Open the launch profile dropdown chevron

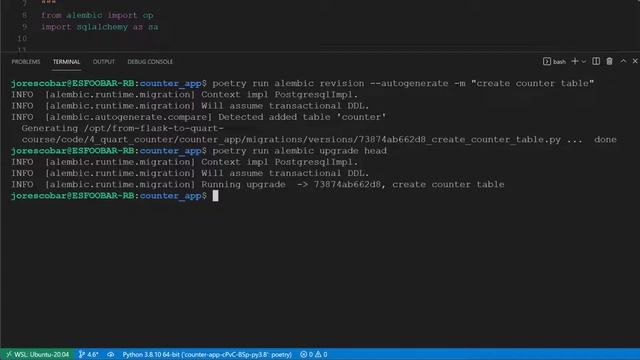click(x=584, y=62)
